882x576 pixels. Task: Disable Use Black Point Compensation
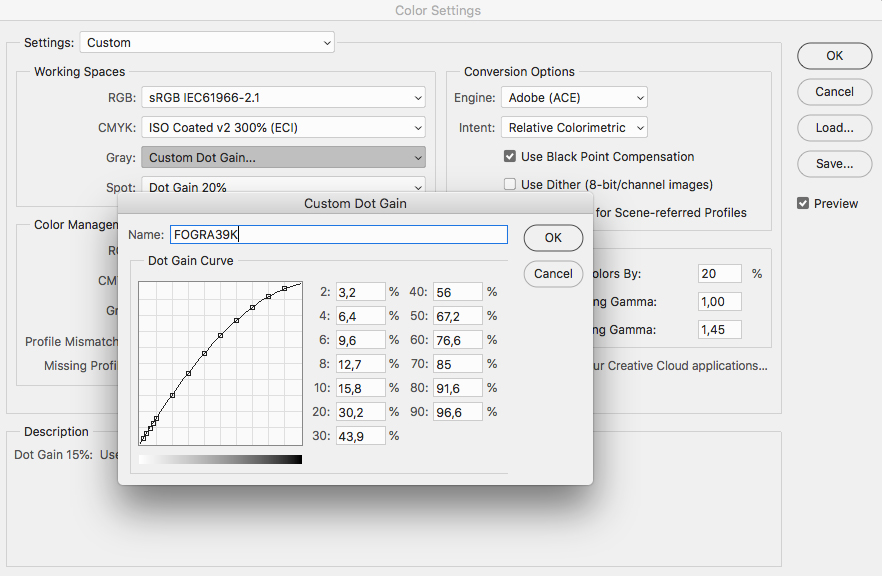[510, 157]
